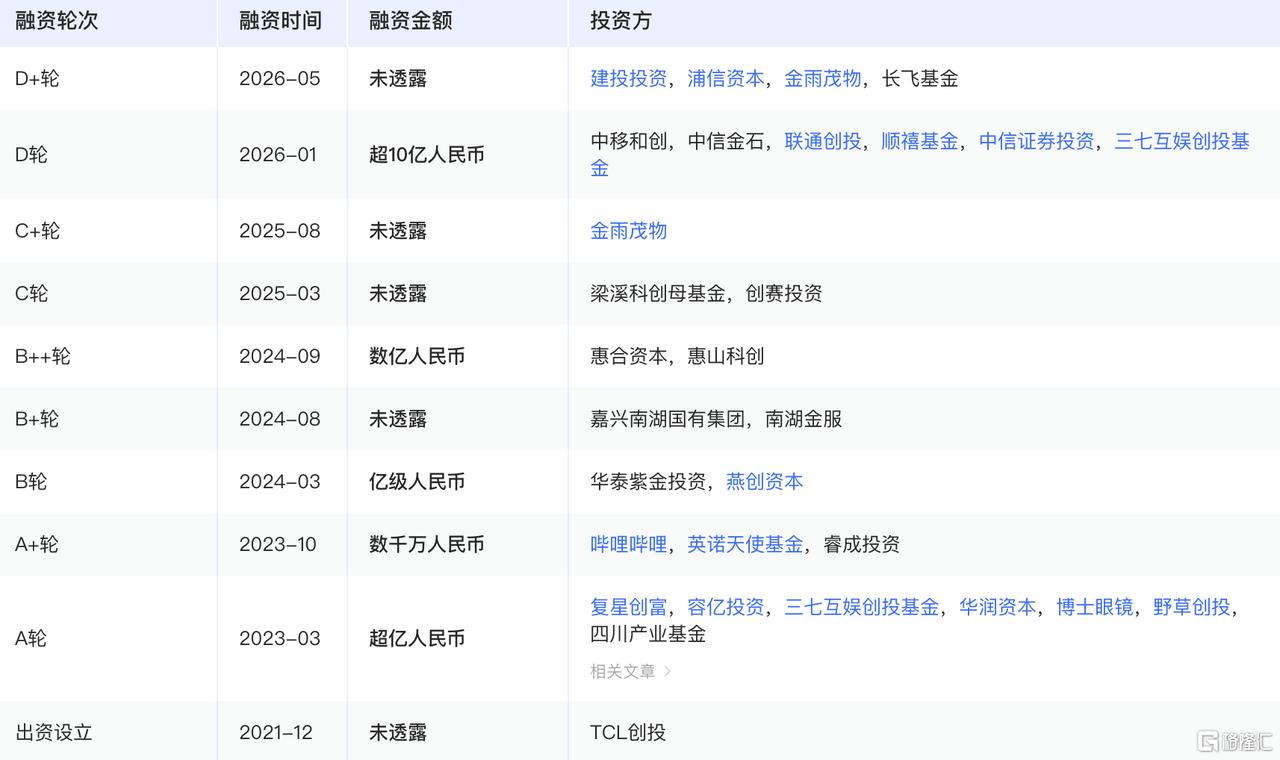1280x760 pixels.
Task: Visit the 博士眼镜 investor page
Action: click(x=1095, y=607)
